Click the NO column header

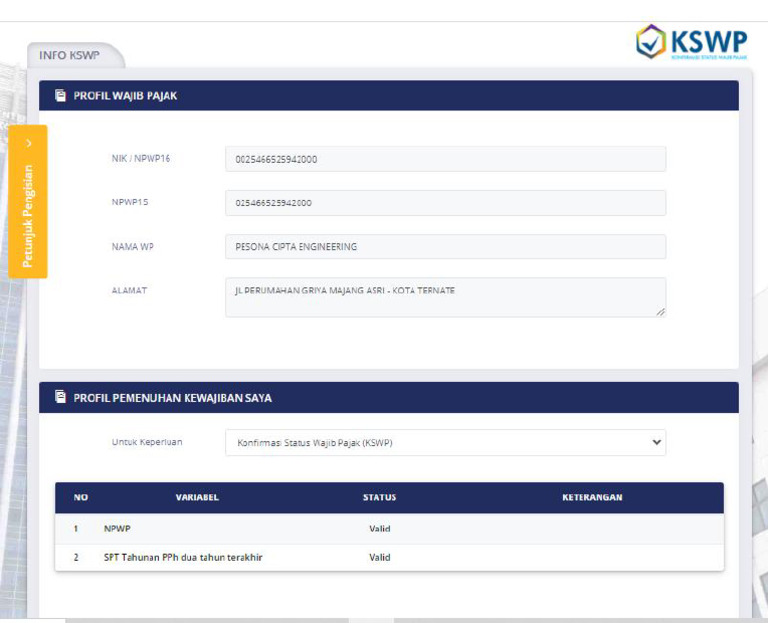pos(81,498)
